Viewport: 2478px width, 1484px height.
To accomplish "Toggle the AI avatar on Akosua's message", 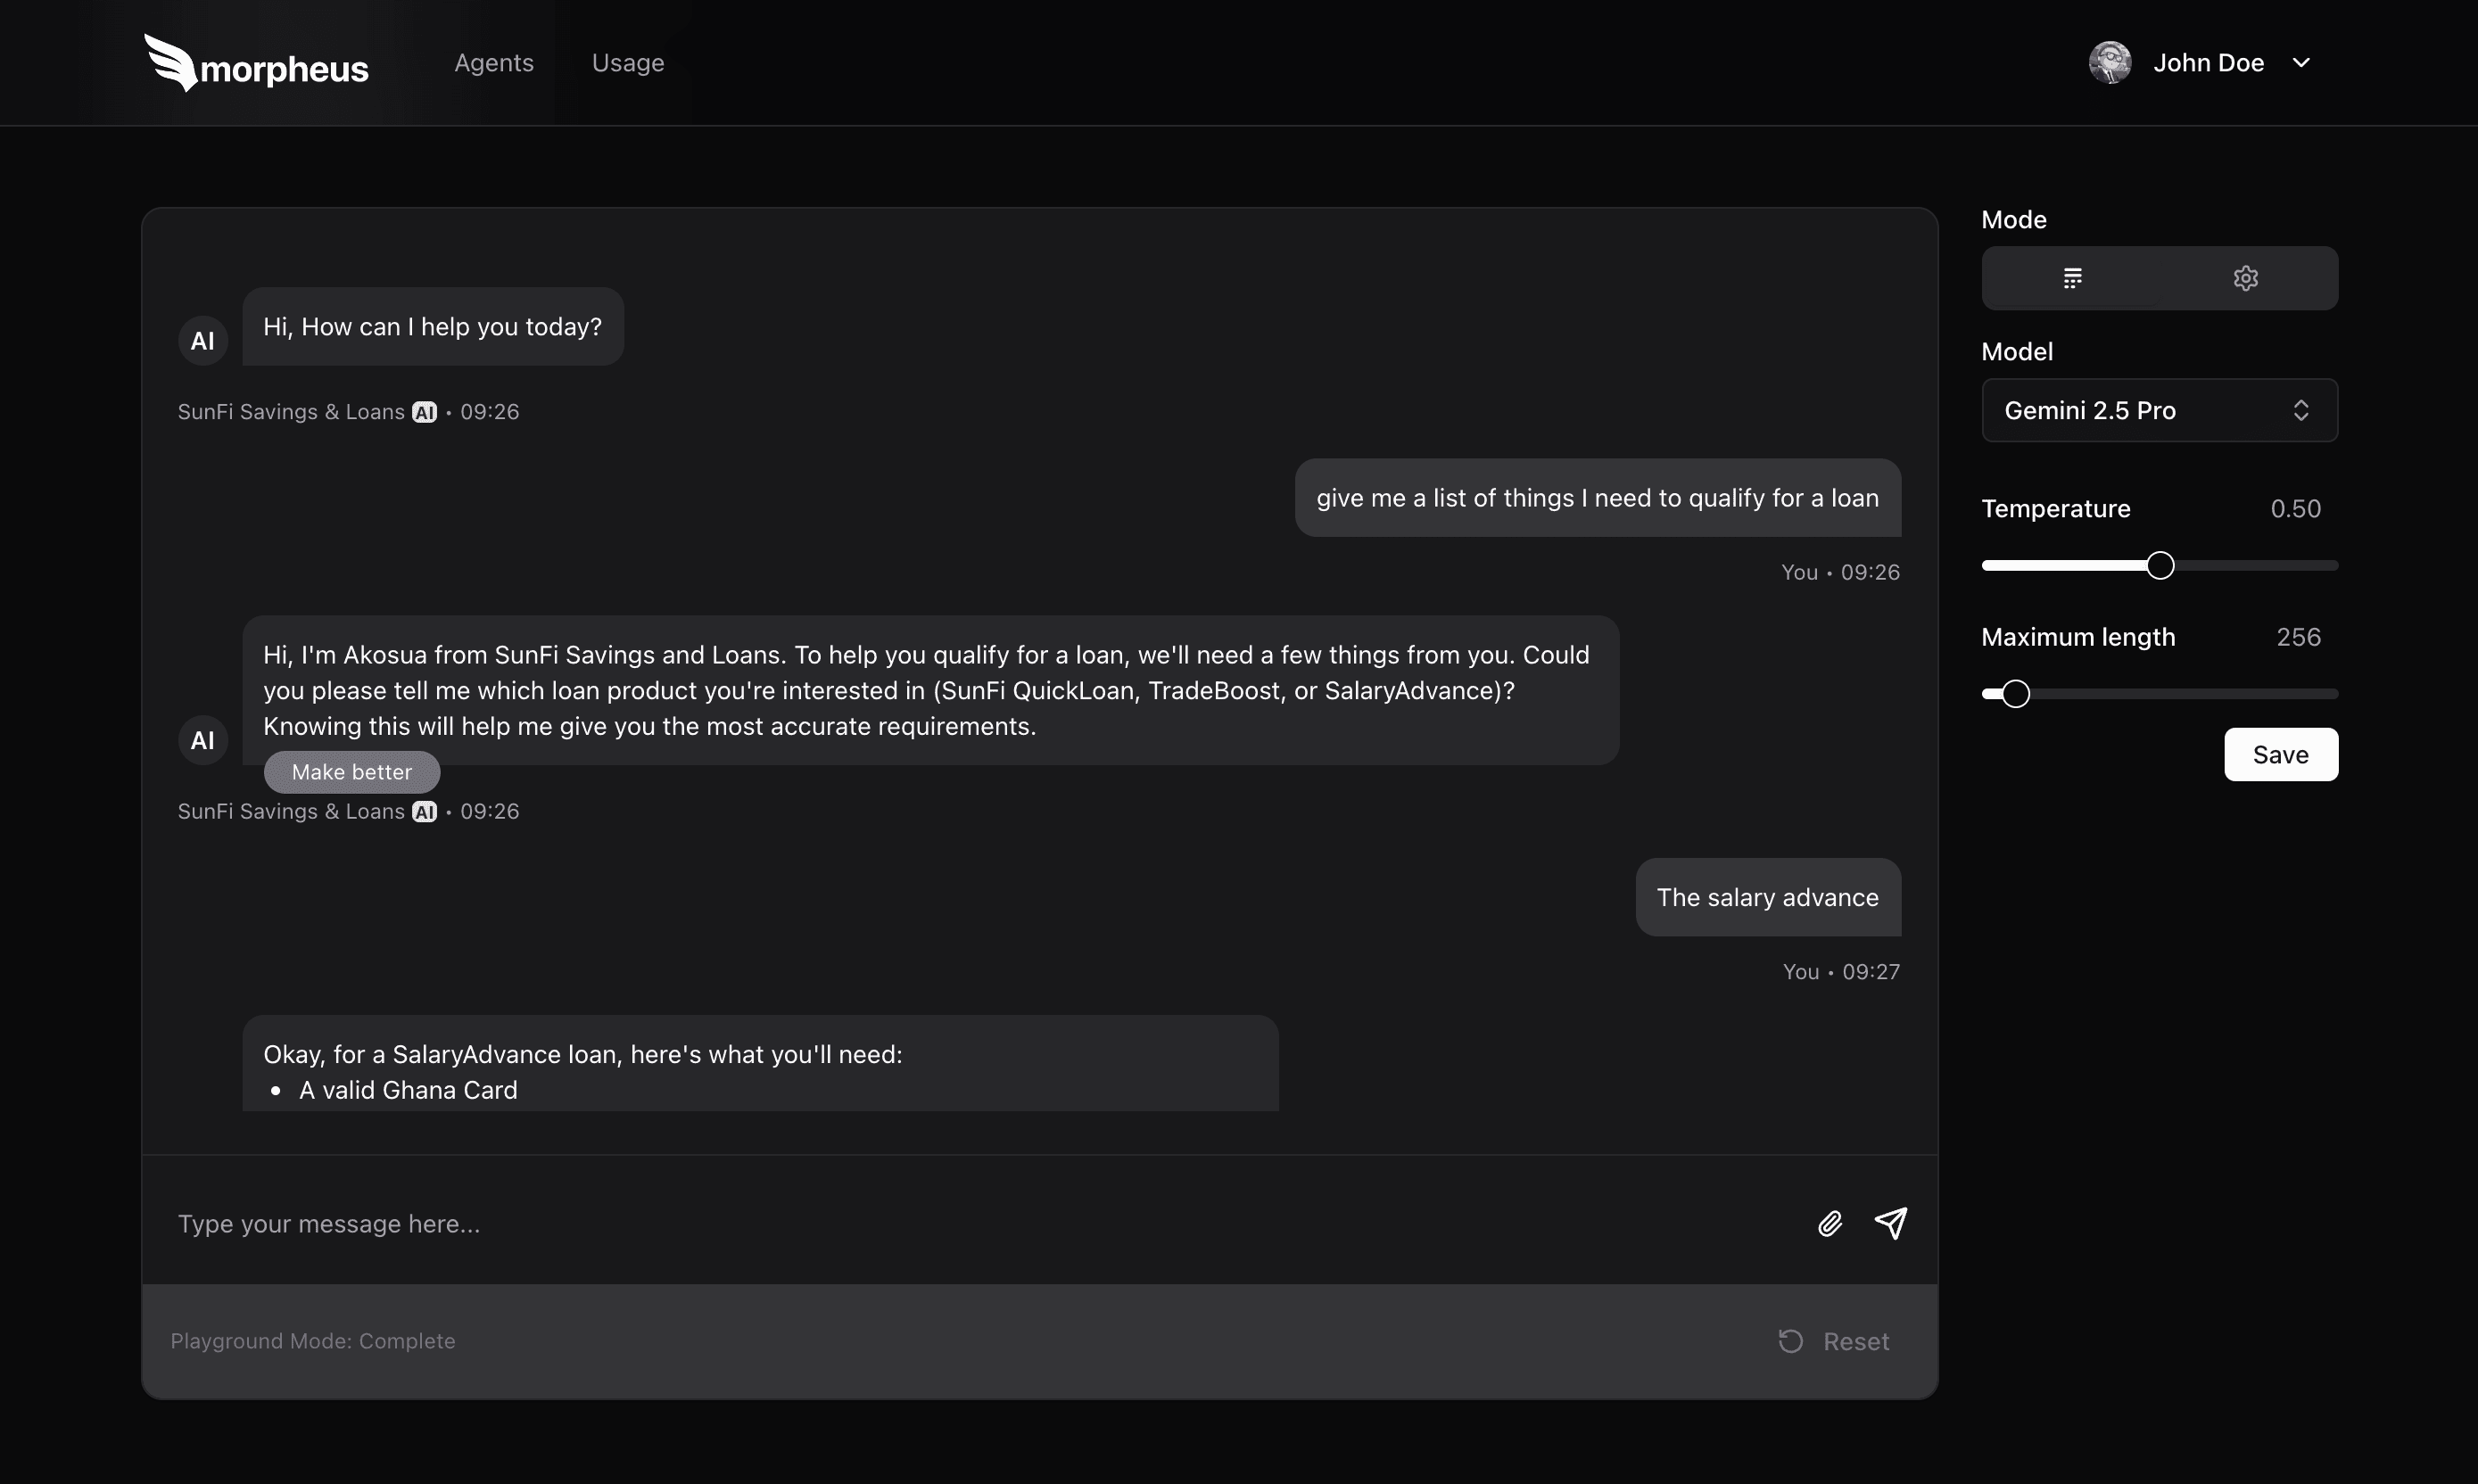I will (x=202, y=739).
